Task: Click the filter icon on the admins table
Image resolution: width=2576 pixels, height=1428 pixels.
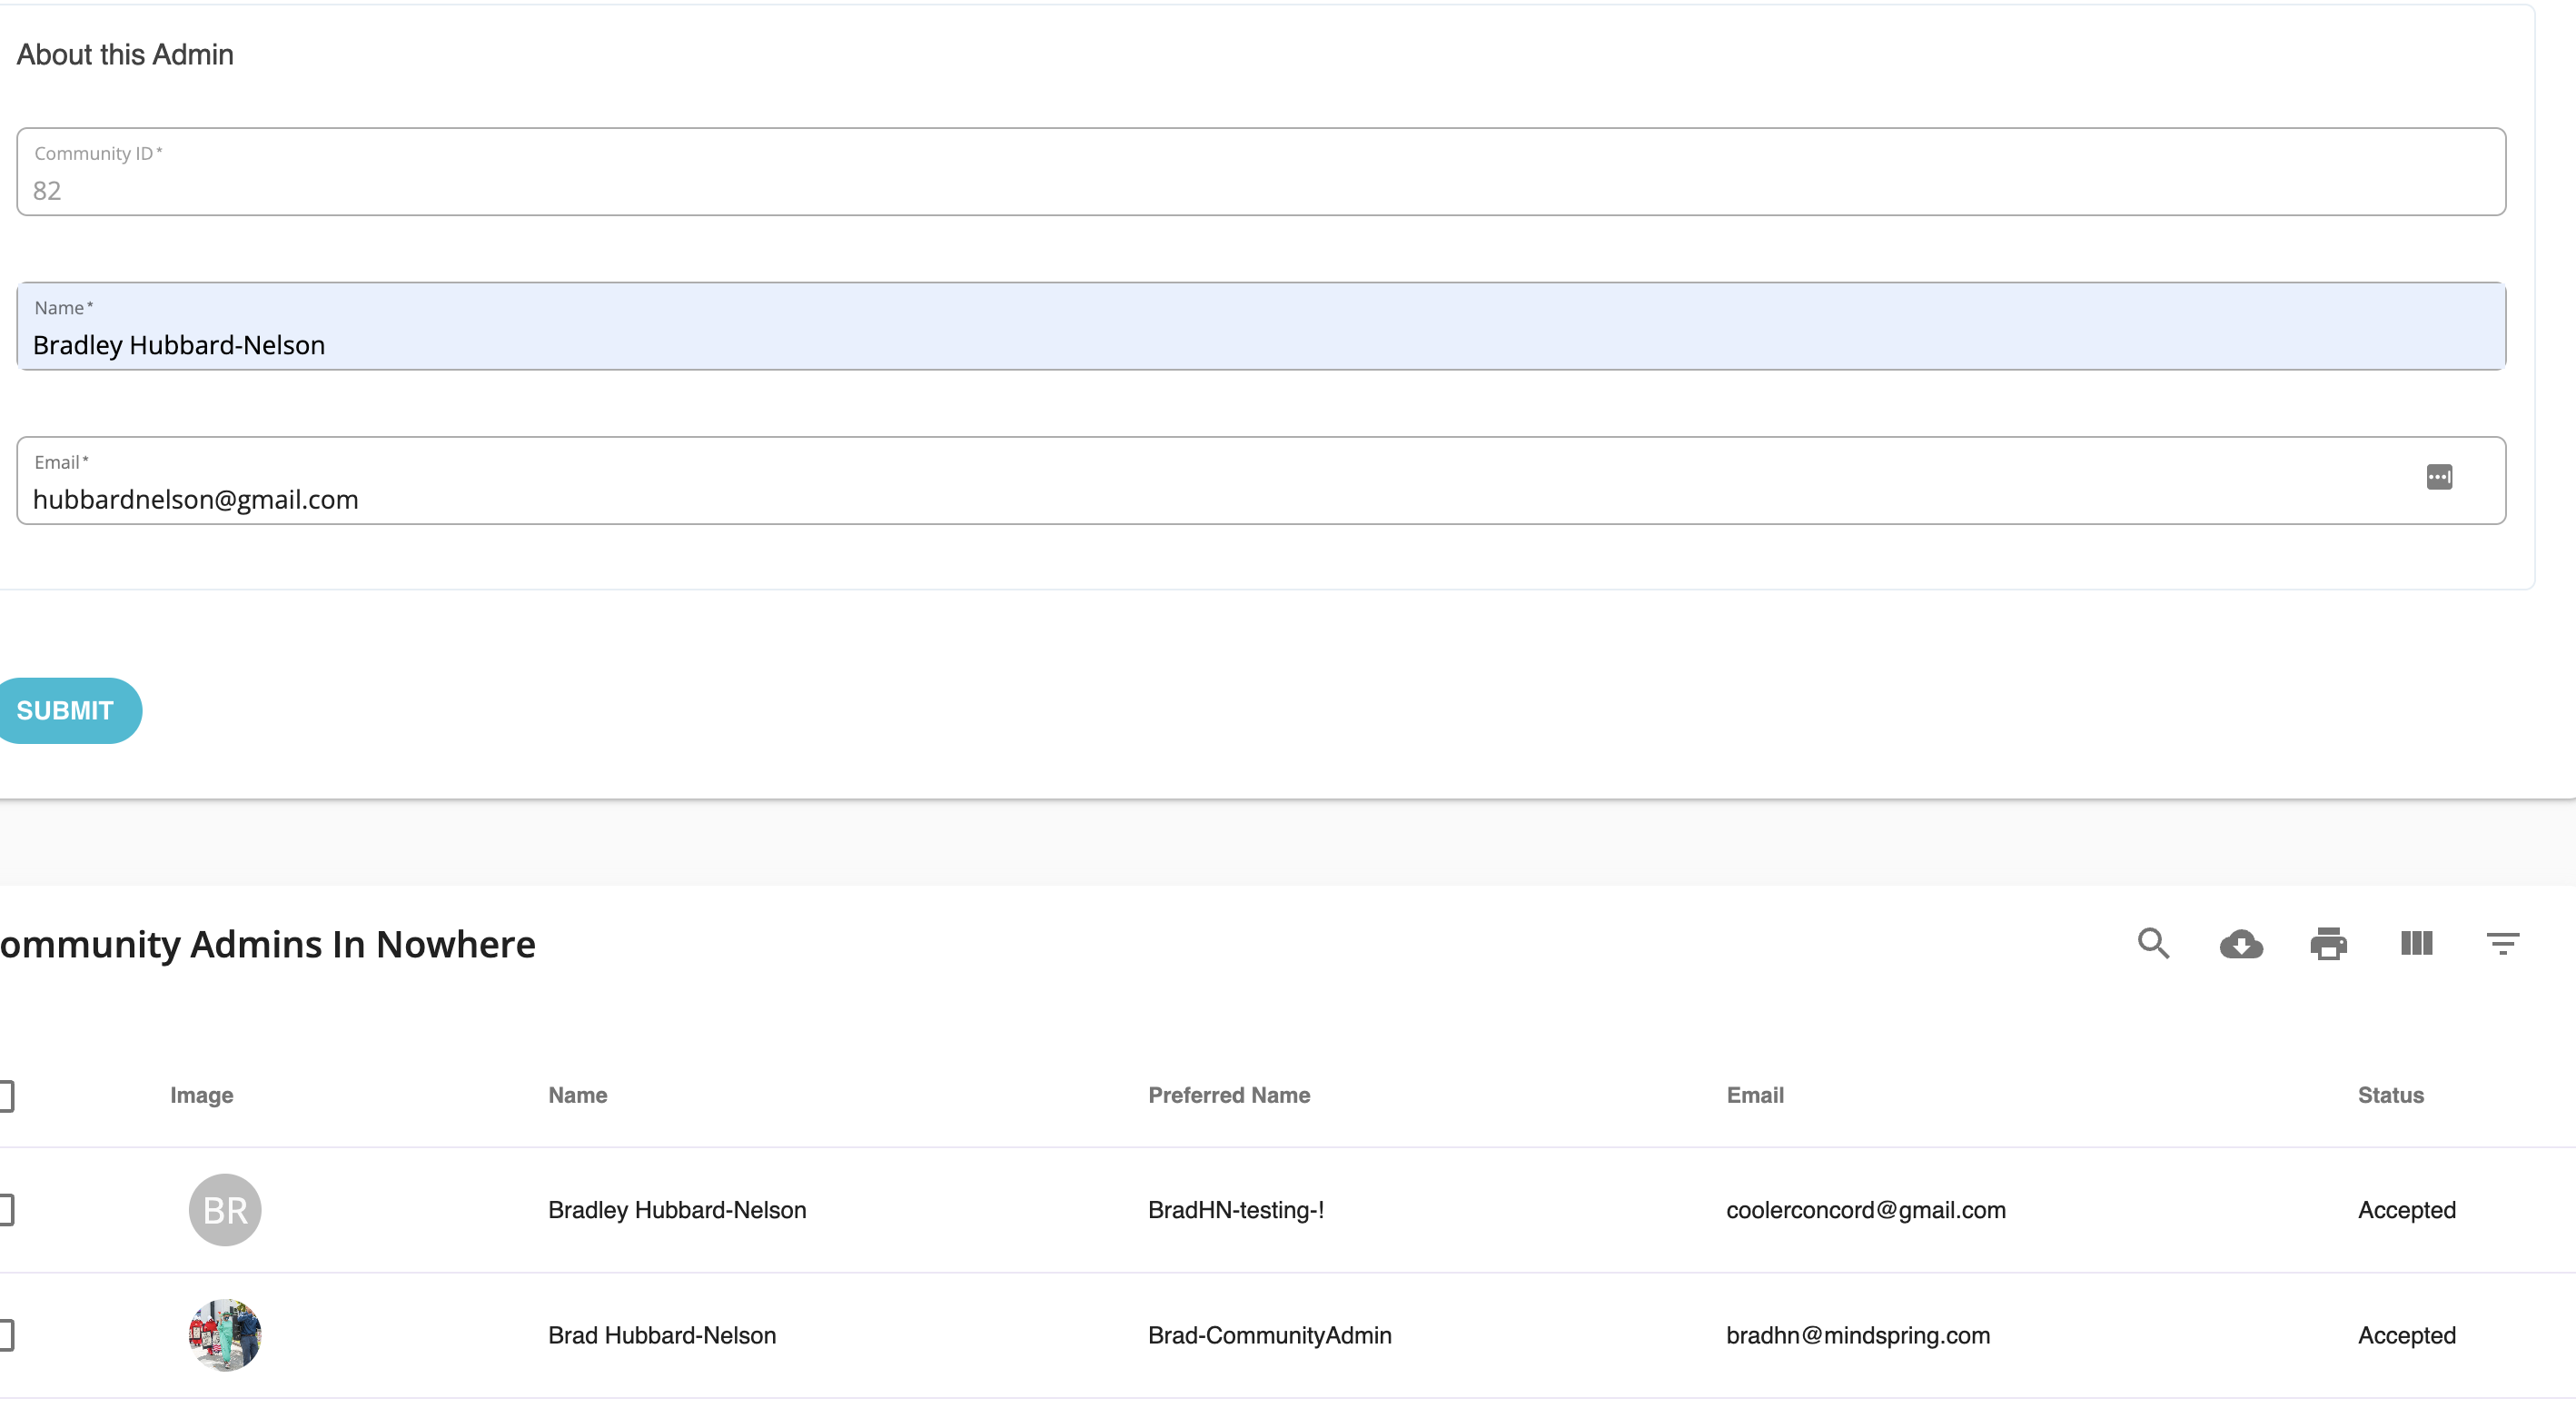Action: pyautogui.click(x=2503, y=944)
